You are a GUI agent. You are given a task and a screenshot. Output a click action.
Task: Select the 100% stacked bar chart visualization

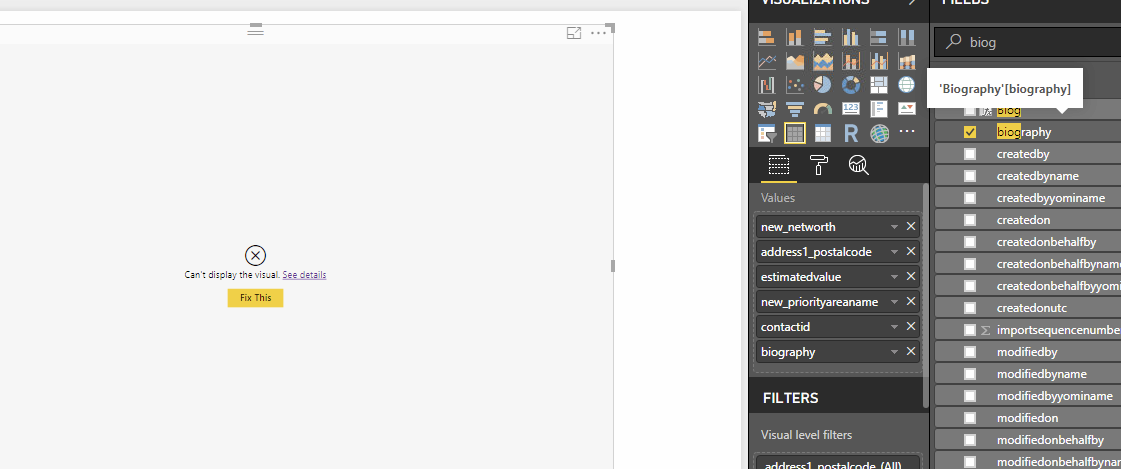tap(879, 37)
